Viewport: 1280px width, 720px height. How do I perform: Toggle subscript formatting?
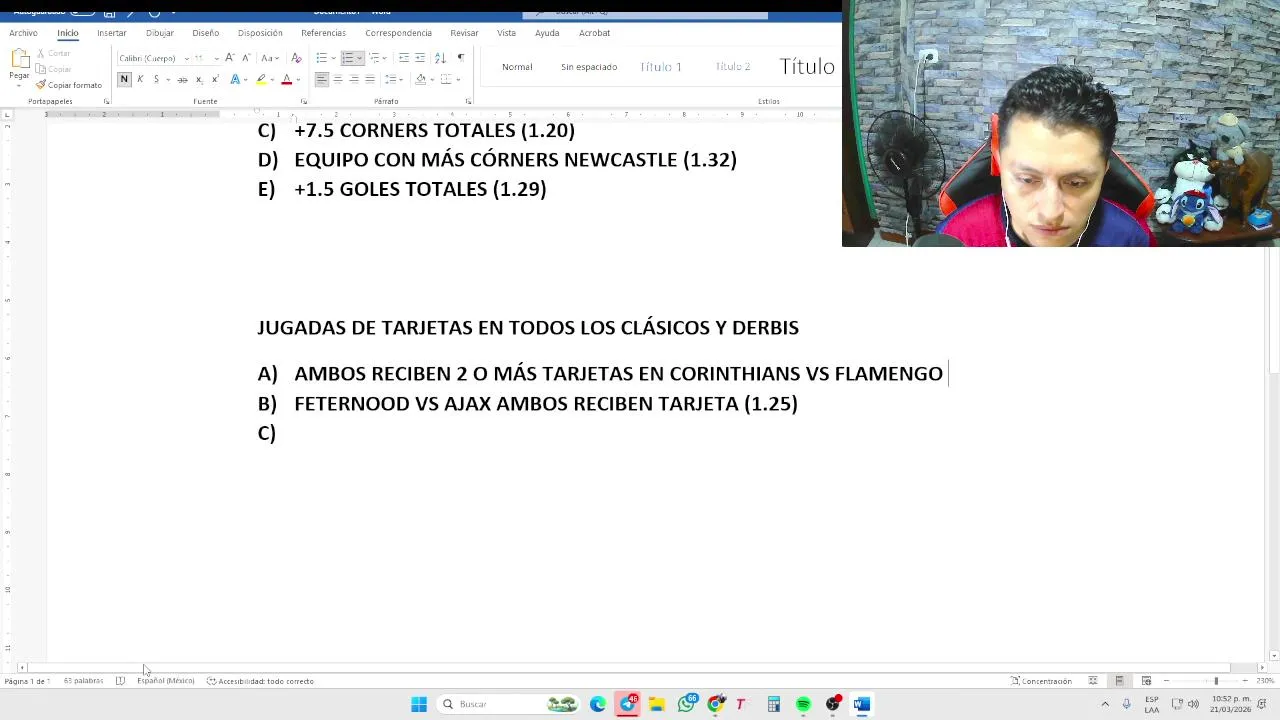[198, 79]
